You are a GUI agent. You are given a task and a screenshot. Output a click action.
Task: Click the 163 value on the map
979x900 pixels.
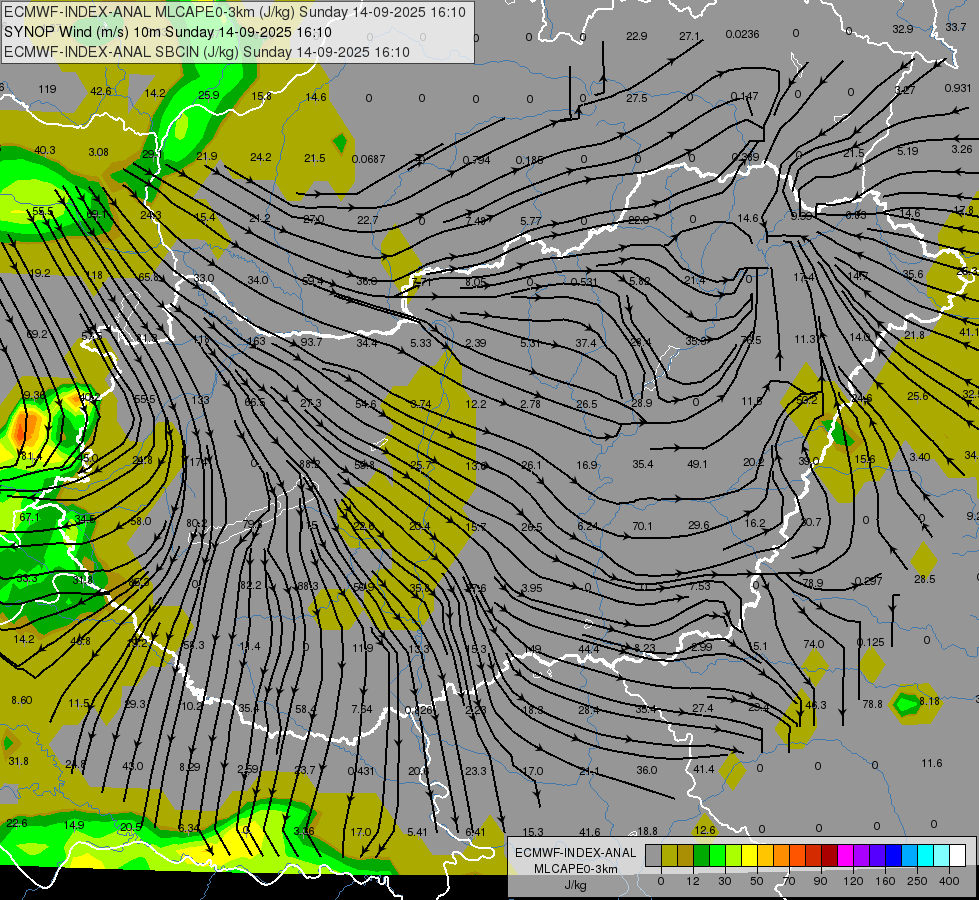[x=256, y=341]
